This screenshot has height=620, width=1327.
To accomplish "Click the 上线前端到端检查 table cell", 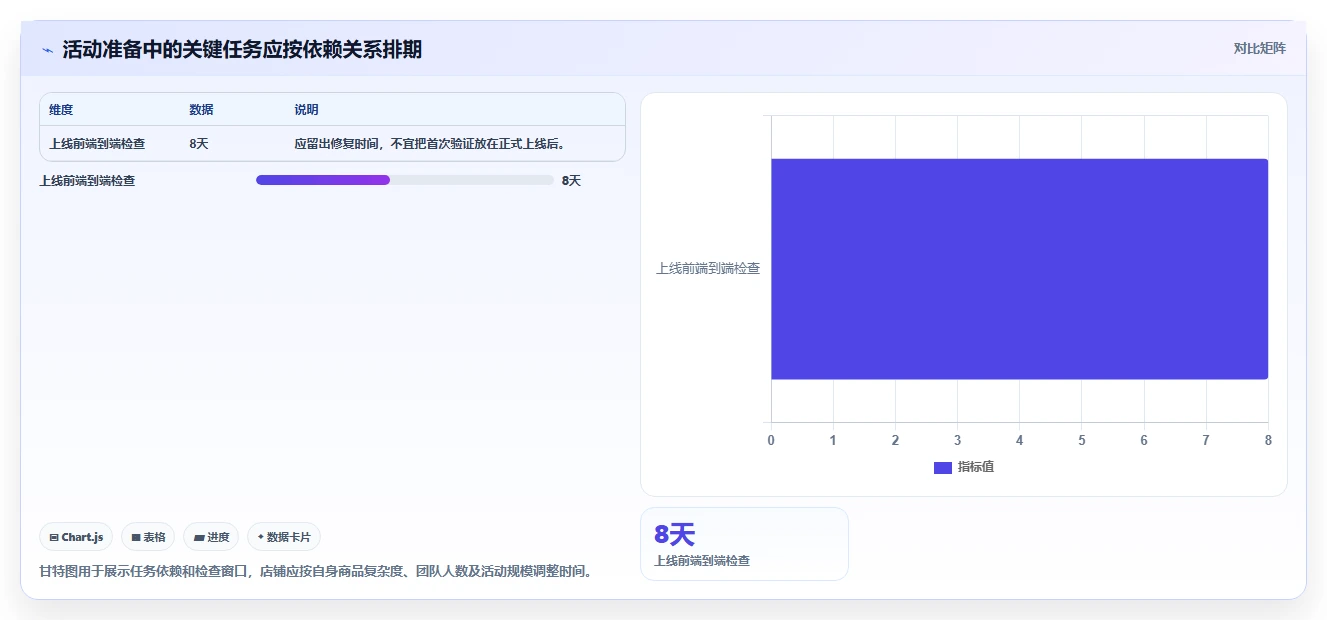I will [x=97, y=144].
